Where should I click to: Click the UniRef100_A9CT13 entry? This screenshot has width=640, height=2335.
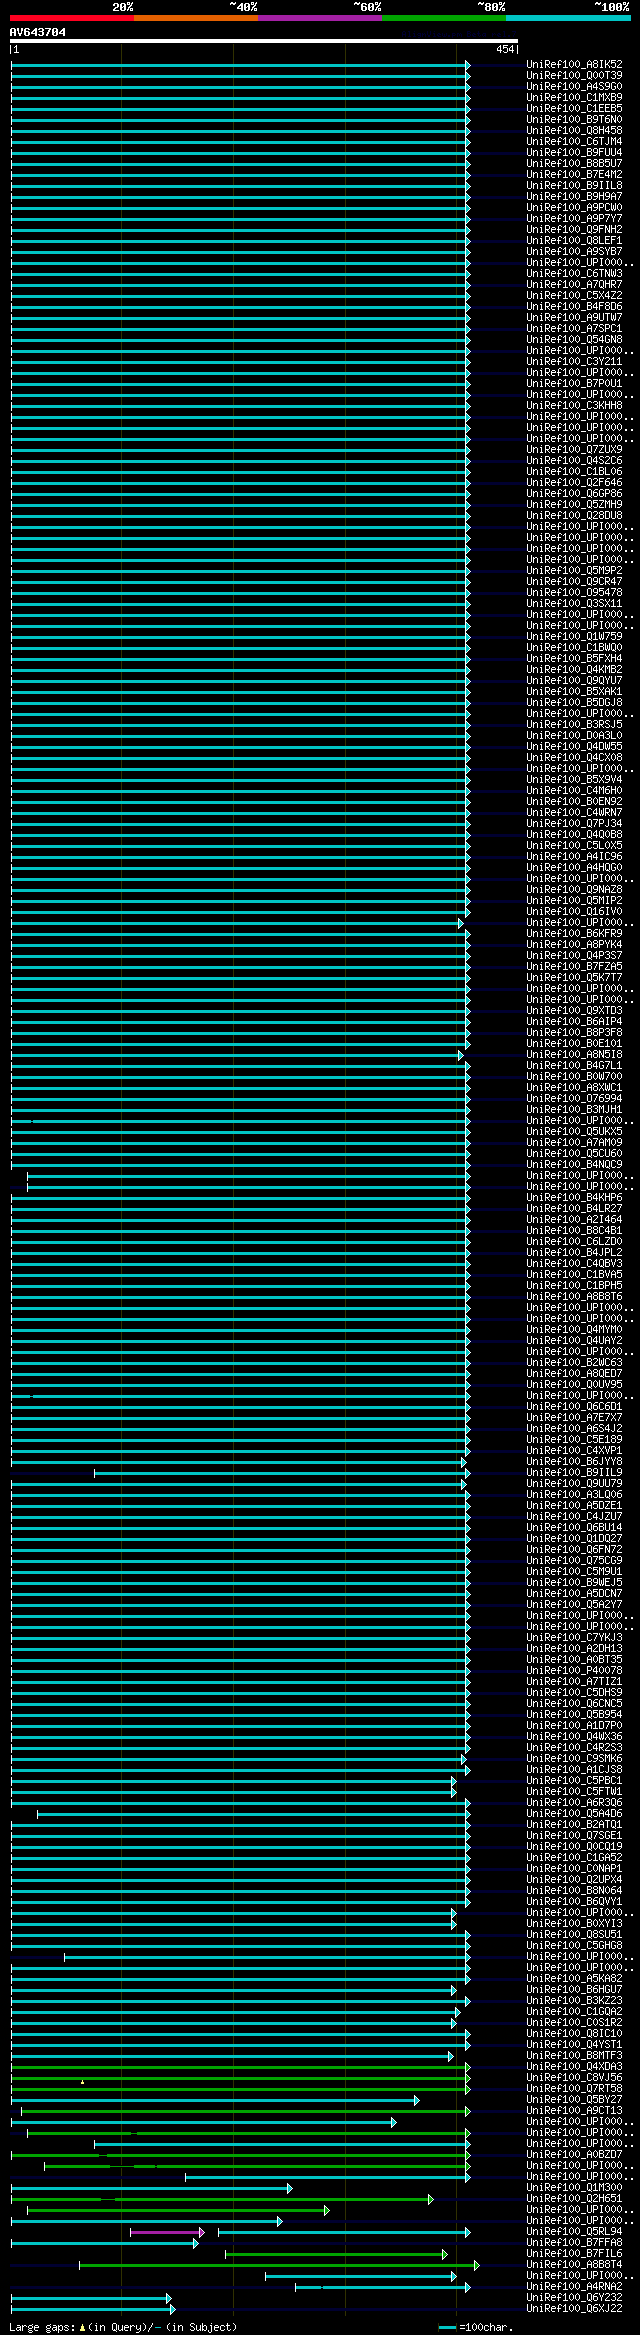[x=574, y=2111]
